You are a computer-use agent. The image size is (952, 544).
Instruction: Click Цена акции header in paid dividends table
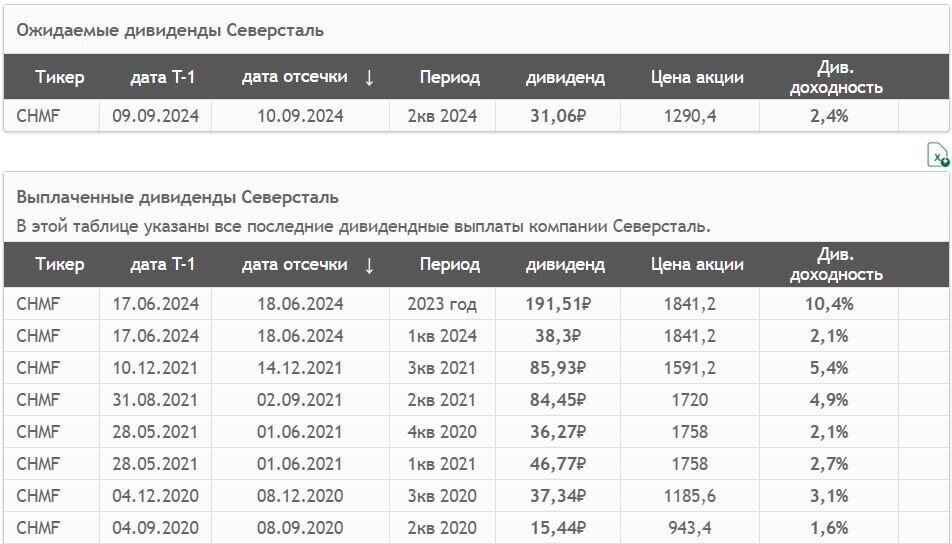coord(697,264)
